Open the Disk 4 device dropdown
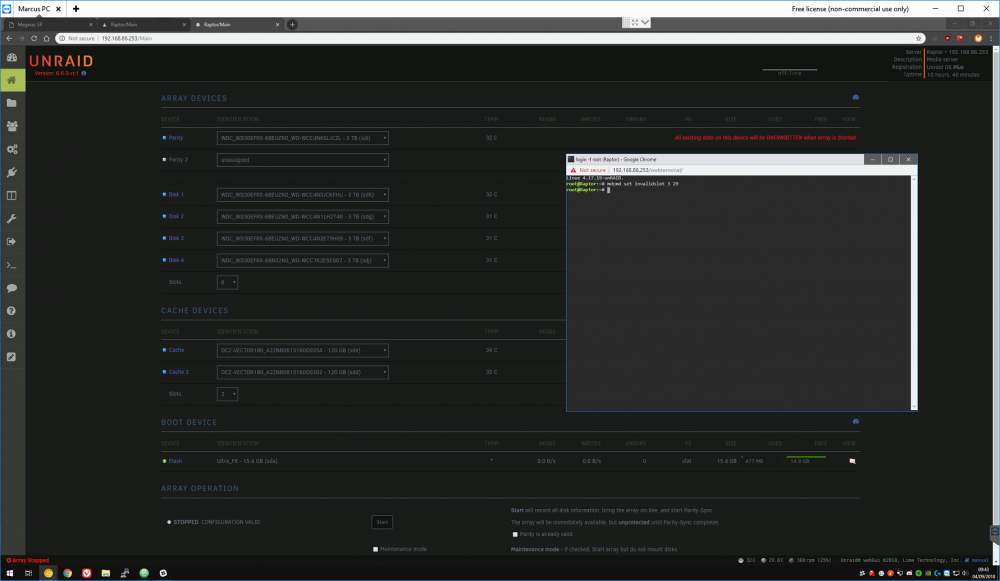 pyautogui.click(x=302, y=260)
